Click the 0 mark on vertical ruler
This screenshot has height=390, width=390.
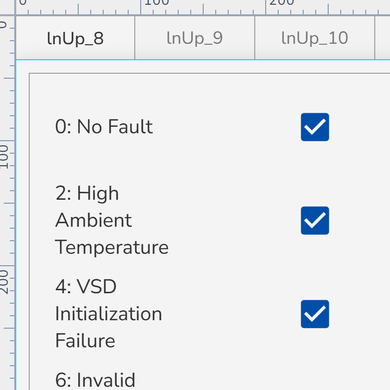(3, 24)
